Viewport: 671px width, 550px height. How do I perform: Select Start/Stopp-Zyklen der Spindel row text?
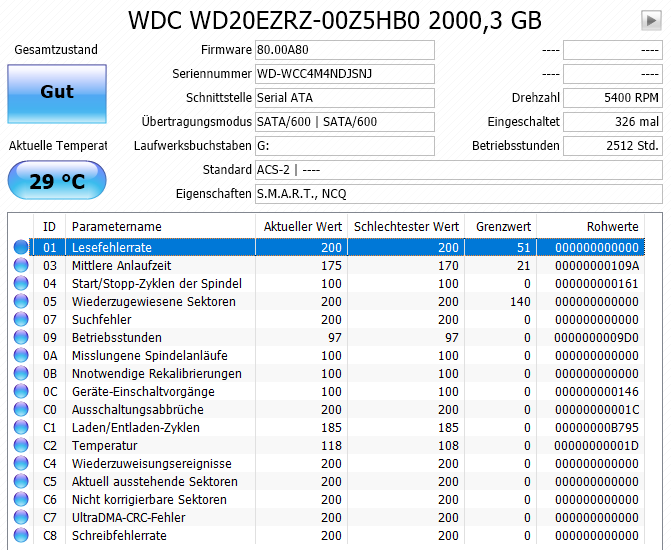[157, 283]
